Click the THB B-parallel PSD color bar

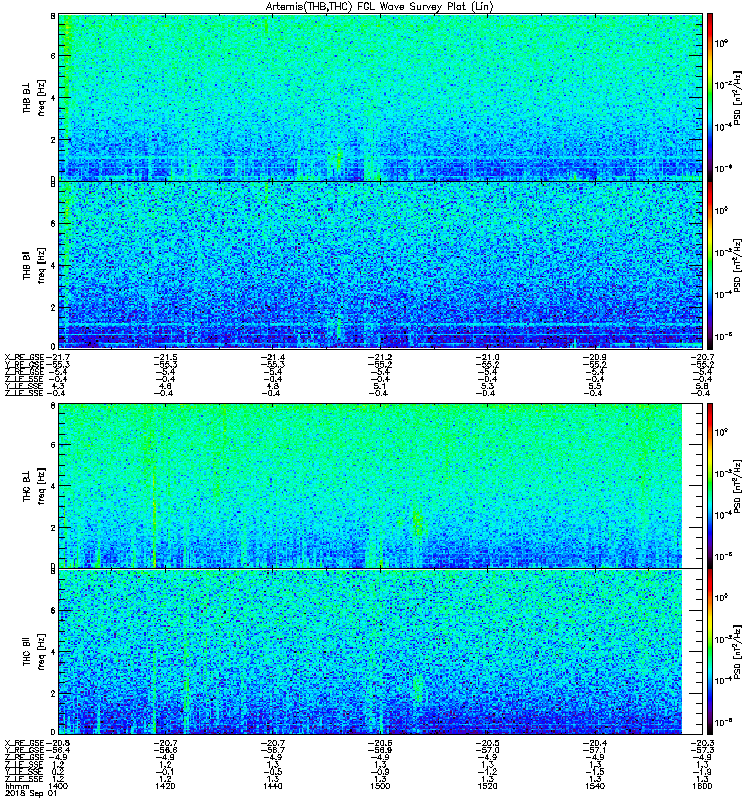(x=710, y=265)
